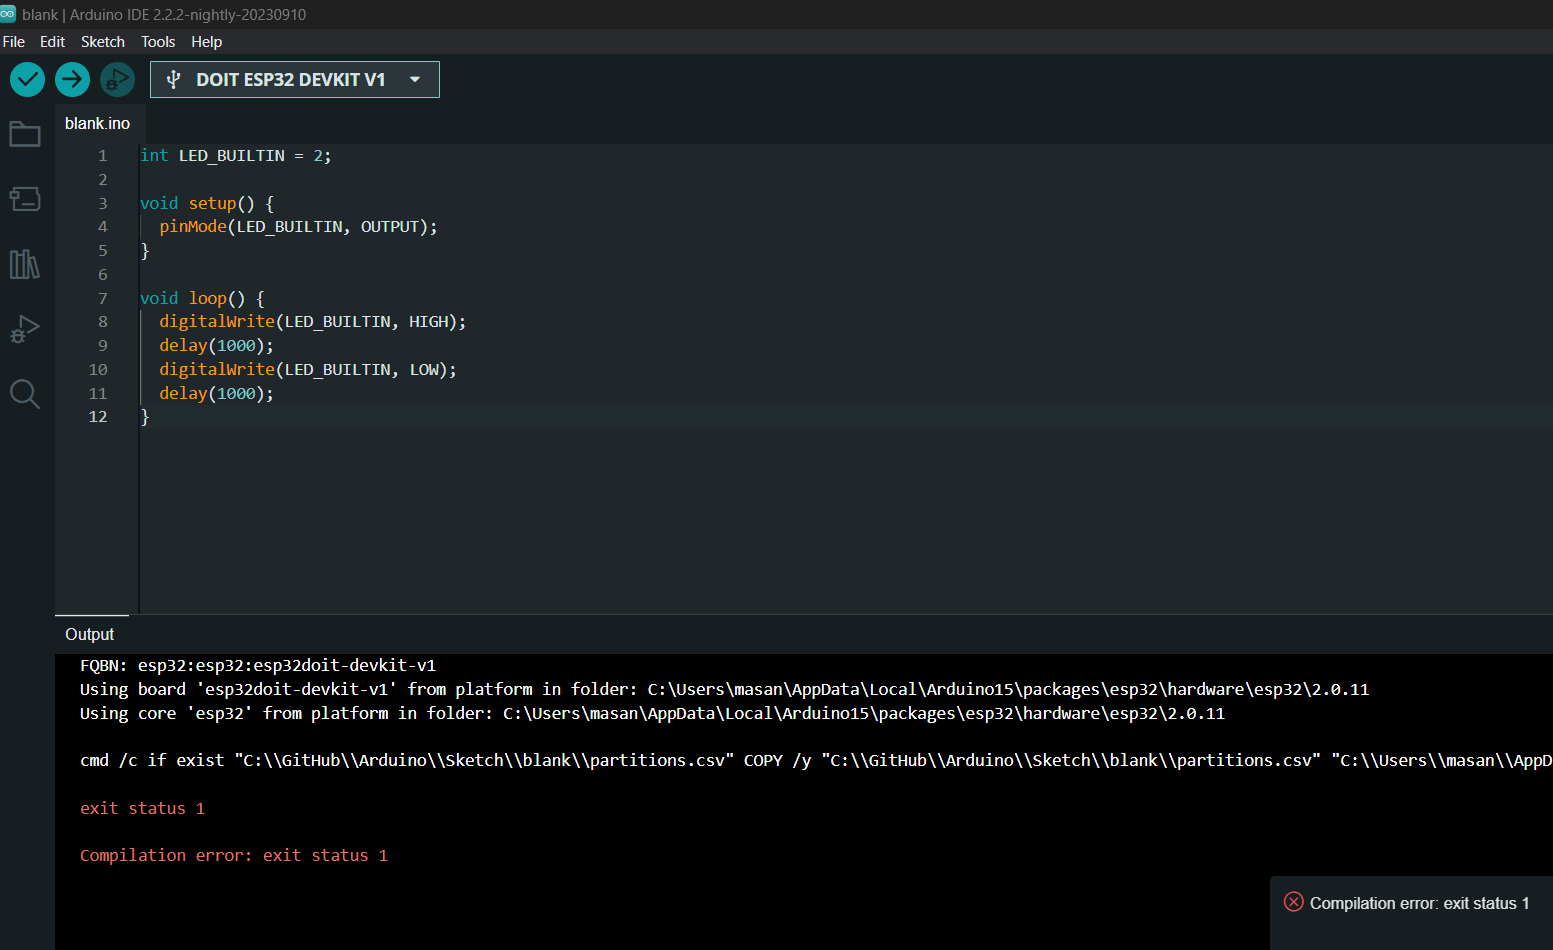Click the Verify sketch checkmark button
The width and height of the screenshot is (1553, 950).
coord(28,80)
